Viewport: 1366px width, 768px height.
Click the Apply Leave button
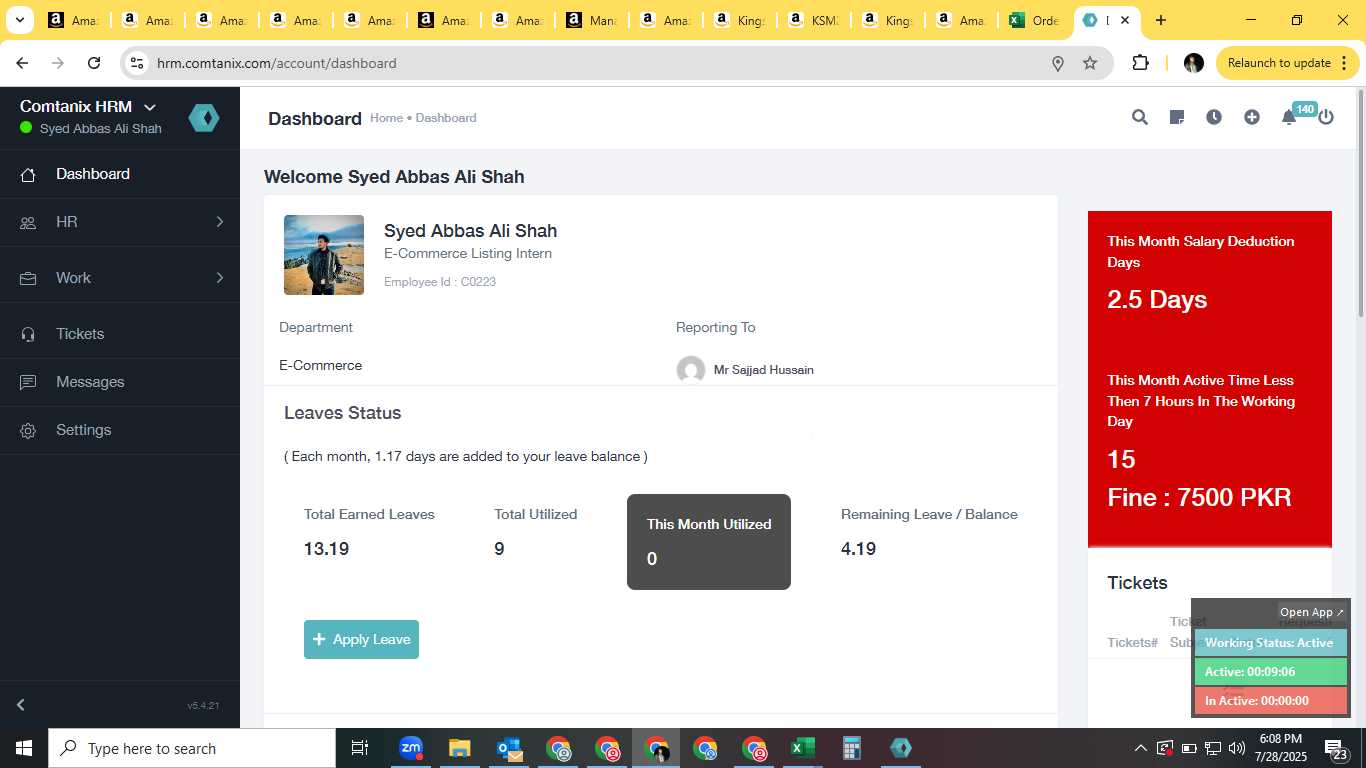[361, 639]
